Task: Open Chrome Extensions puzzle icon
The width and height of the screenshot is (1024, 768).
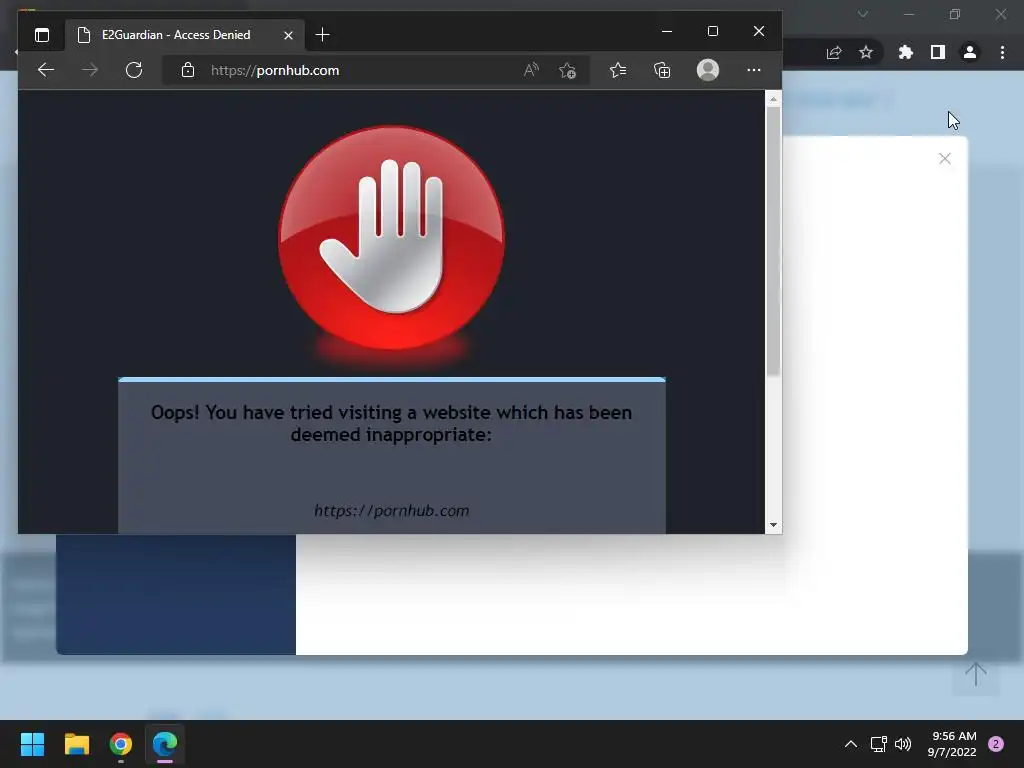Action: (x=906, y=52)
